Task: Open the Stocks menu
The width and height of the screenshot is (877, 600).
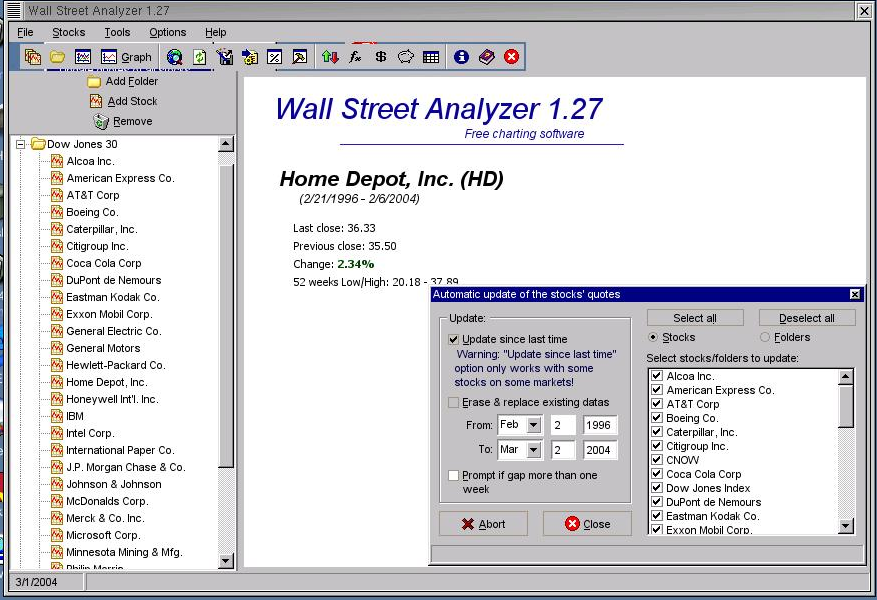Action: click(68, 32)
